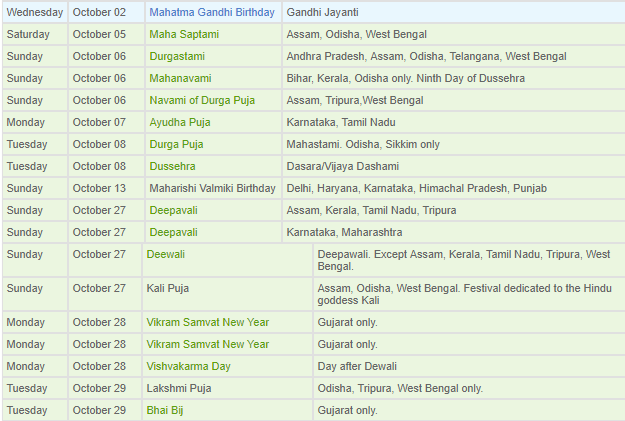Viewport: 625px width, 421px height.
Task: Click the Odisha, Tripura, West Bengal only cell
Action: pyautogui.click(x=469, y=388)
